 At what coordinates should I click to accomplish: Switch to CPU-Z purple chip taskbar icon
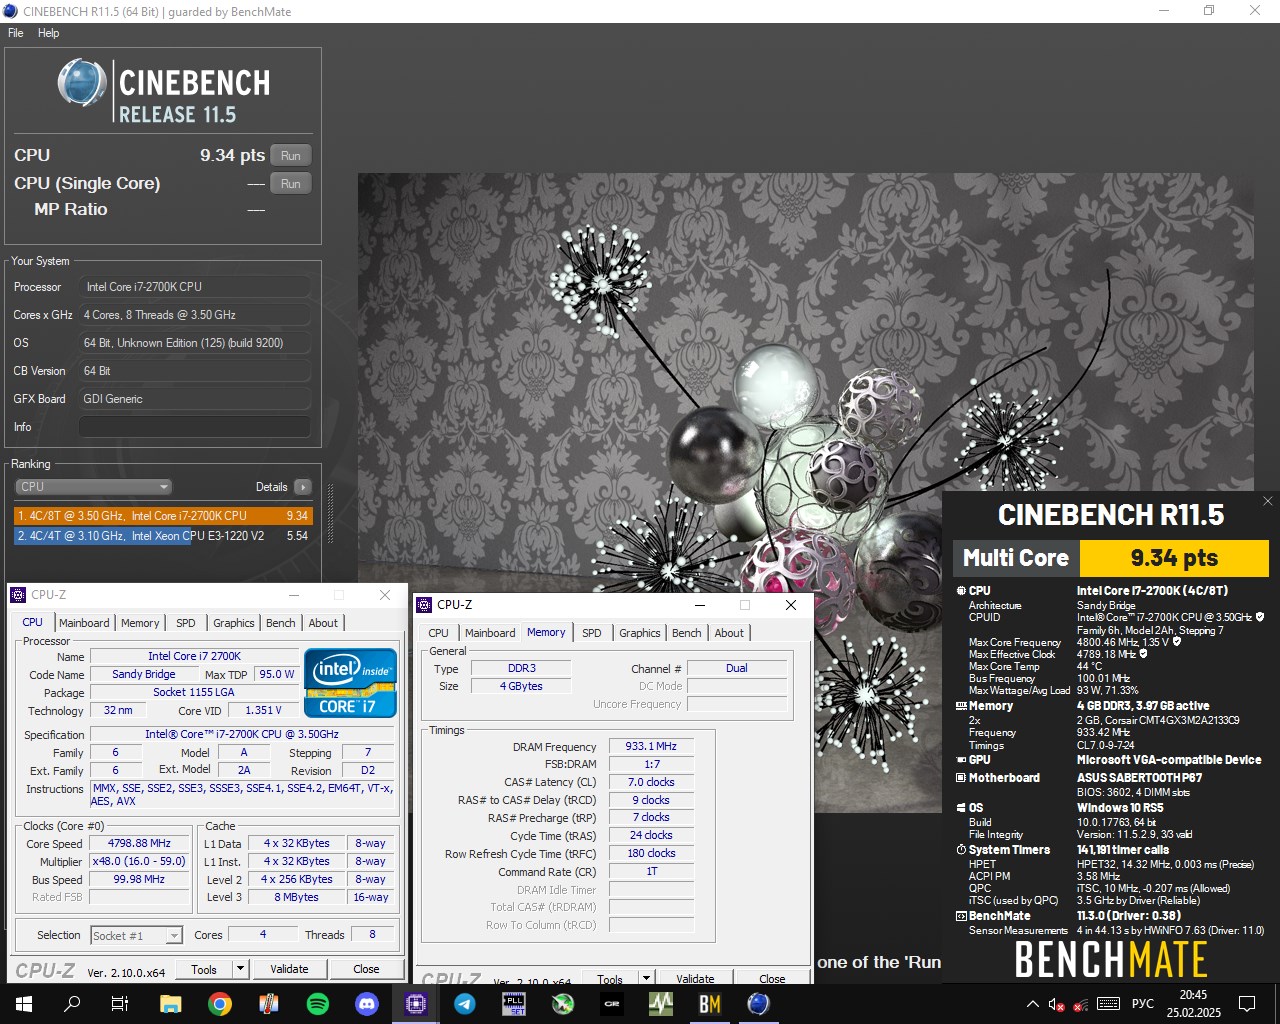point(416,1004)
